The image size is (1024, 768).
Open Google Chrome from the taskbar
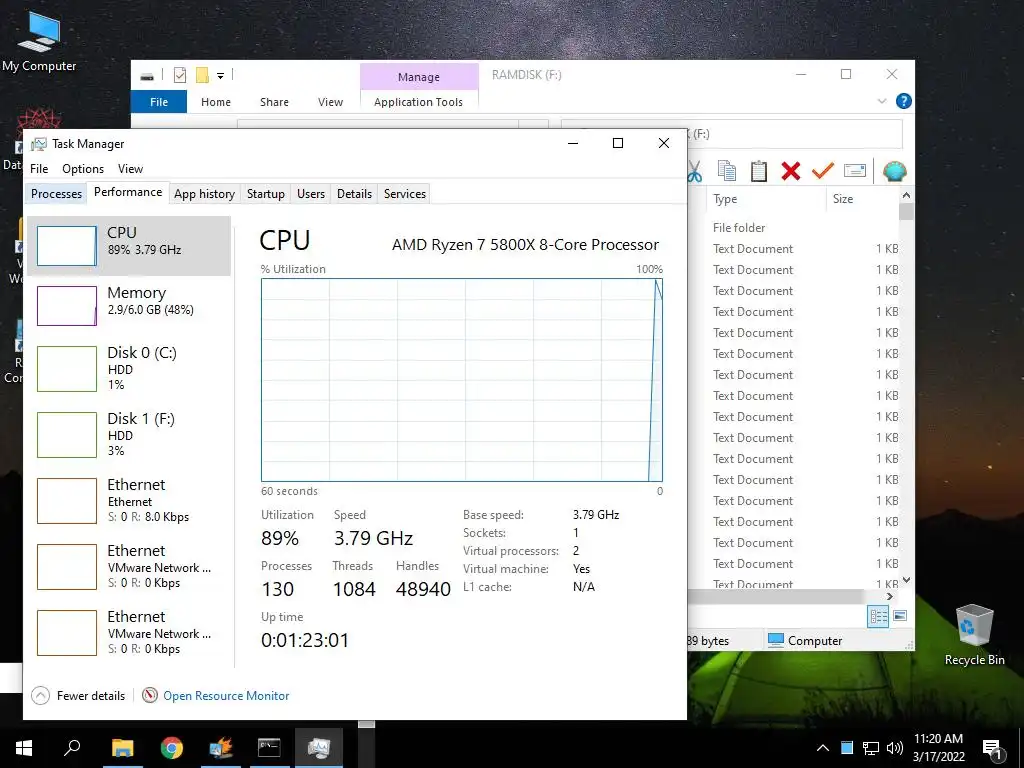(x=171, y=748)
